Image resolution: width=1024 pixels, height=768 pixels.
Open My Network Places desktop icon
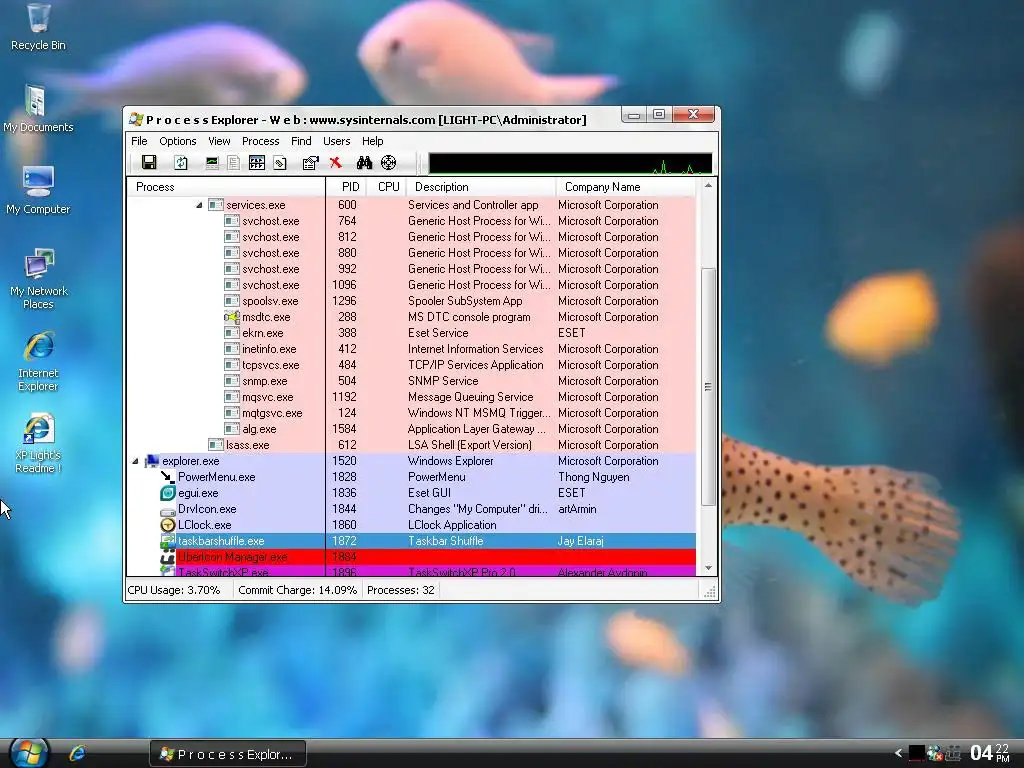click(39, 279)
